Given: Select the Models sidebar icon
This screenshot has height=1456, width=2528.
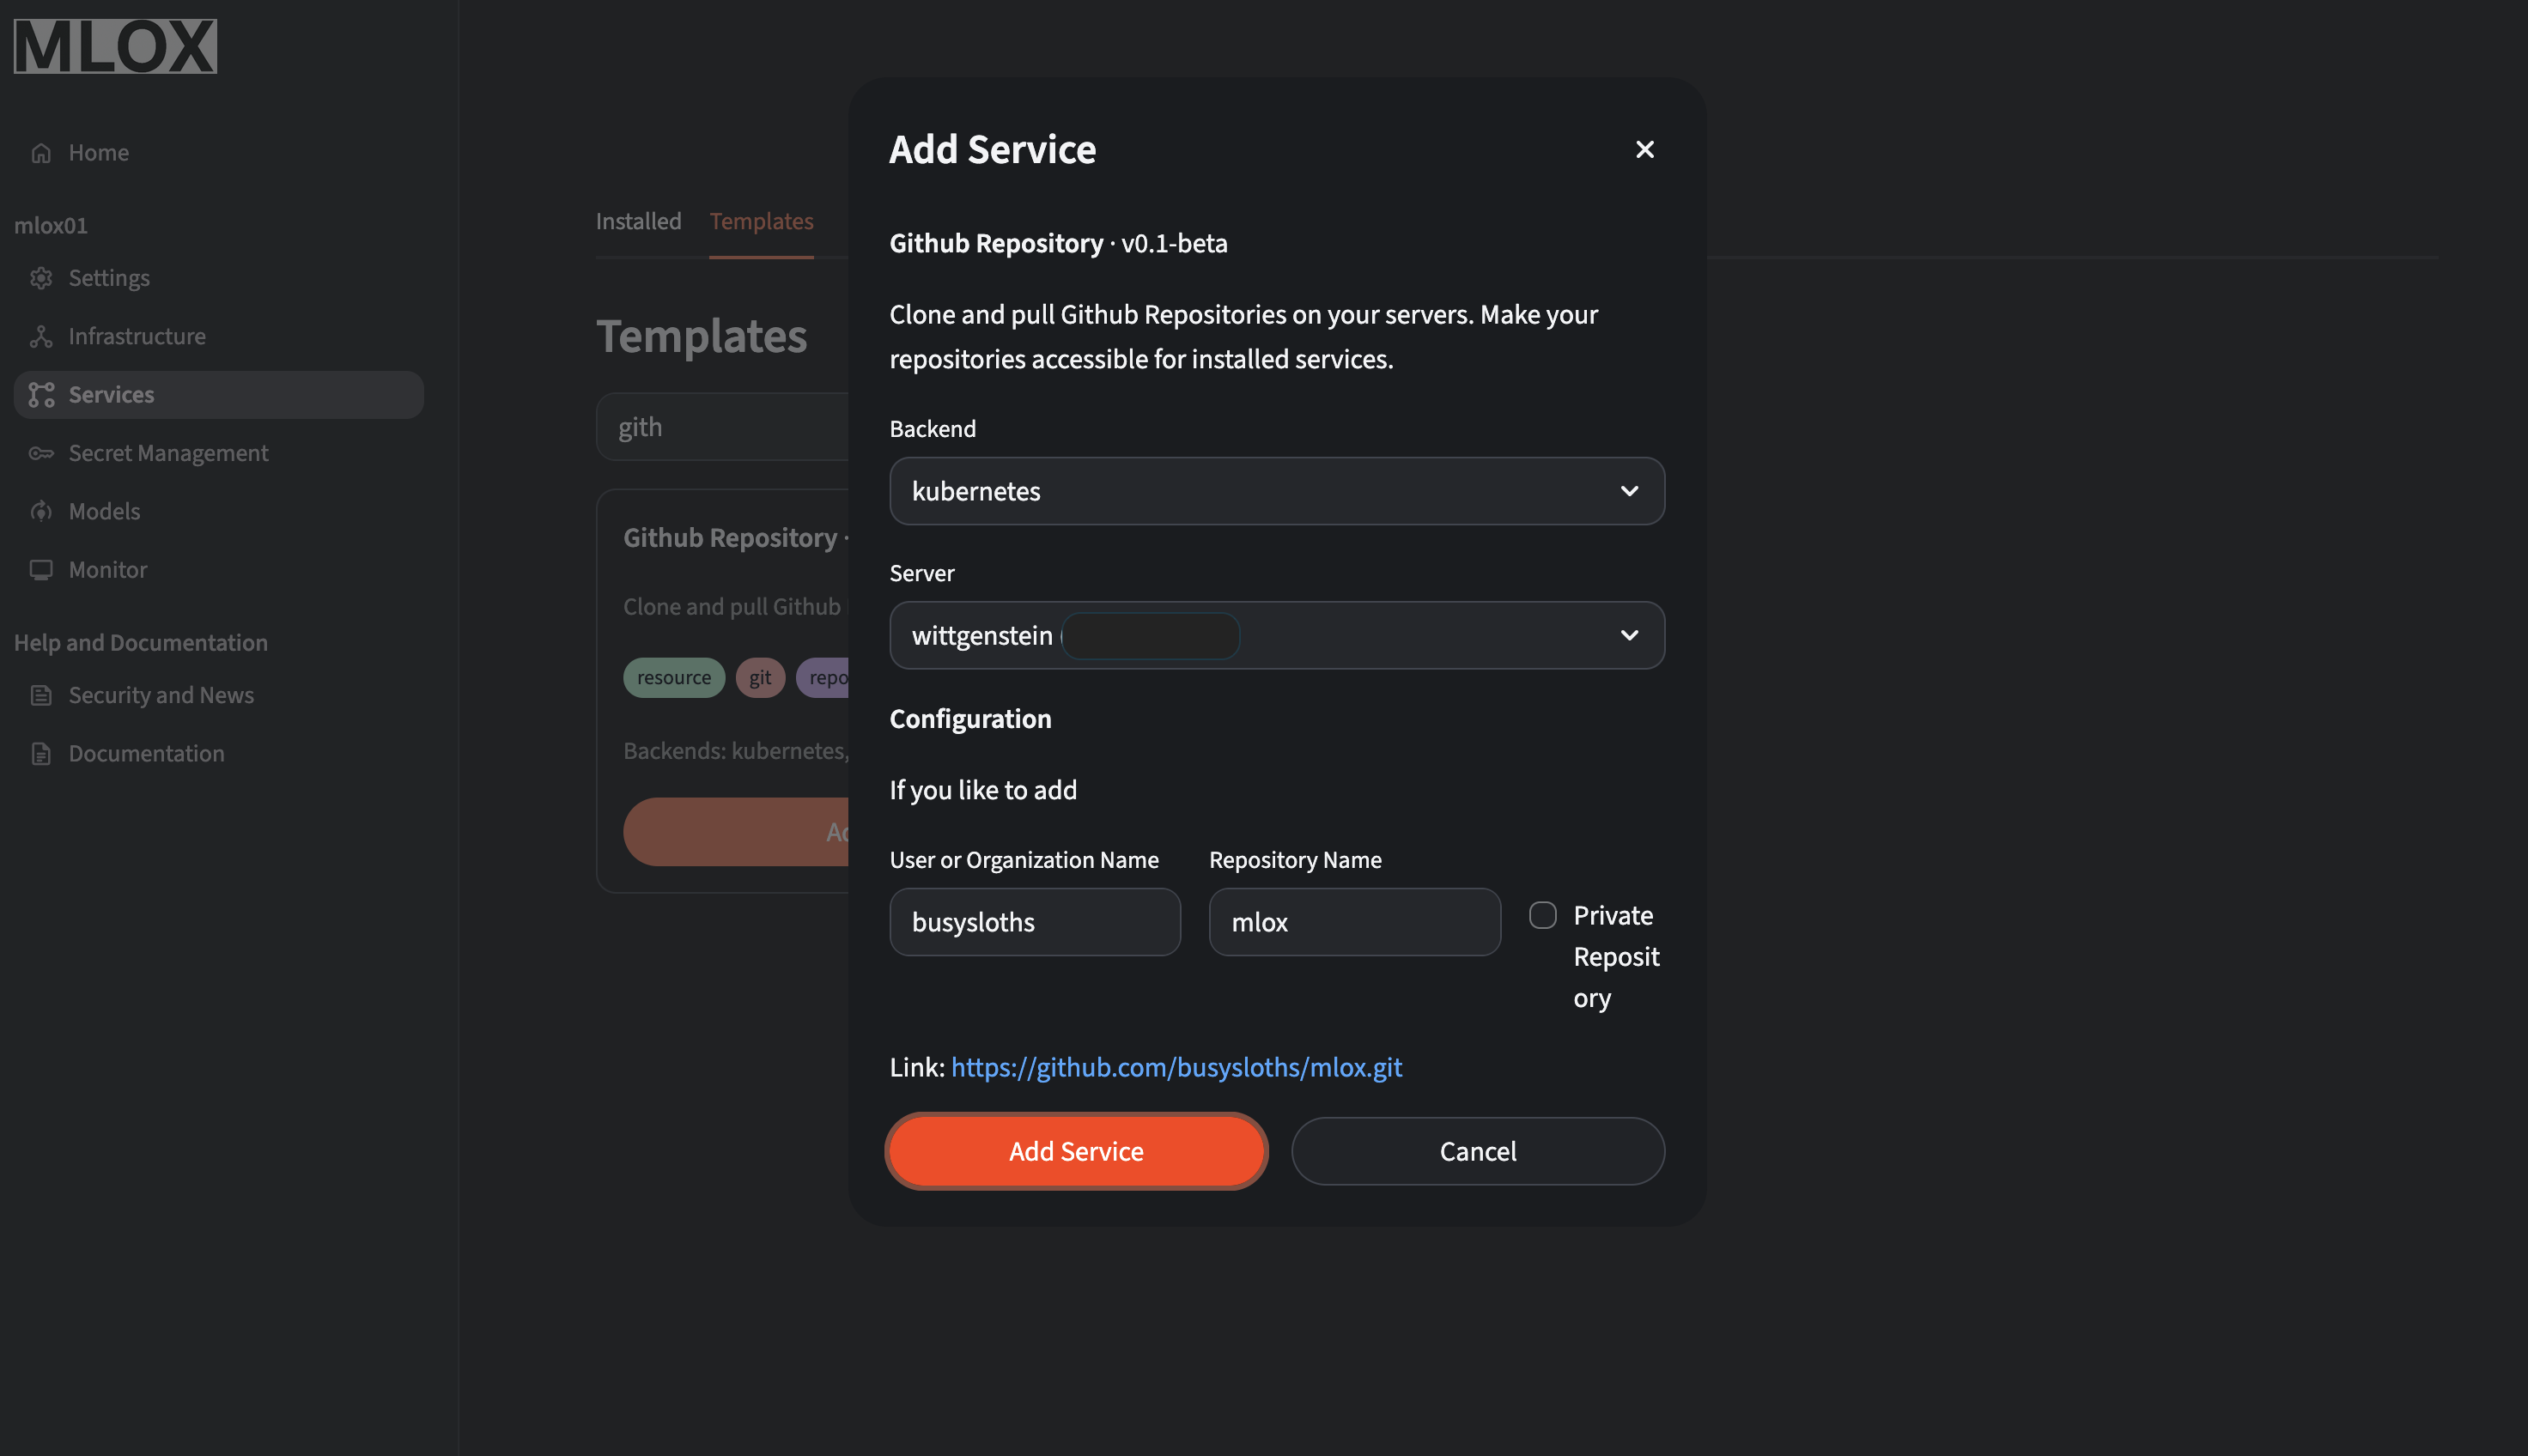Looking at the screenshot, I should click(x=41, y=511).
